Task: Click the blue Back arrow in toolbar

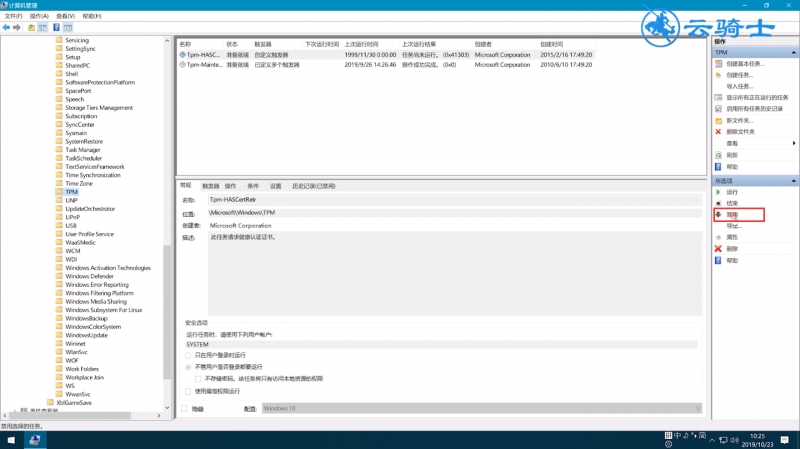Action: [x=6, y=28]
